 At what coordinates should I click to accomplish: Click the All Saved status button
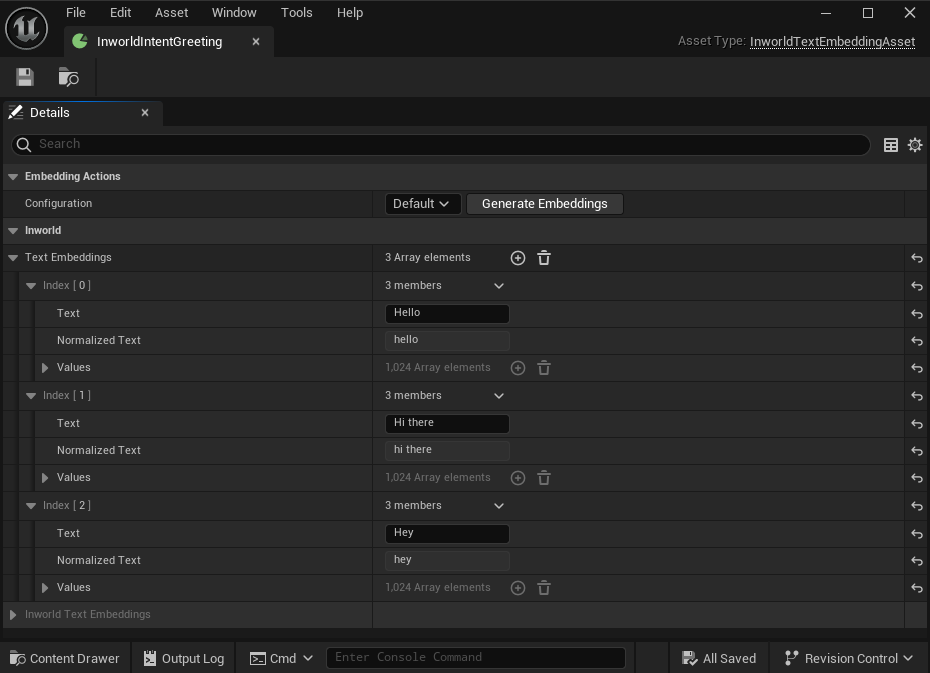719,658
